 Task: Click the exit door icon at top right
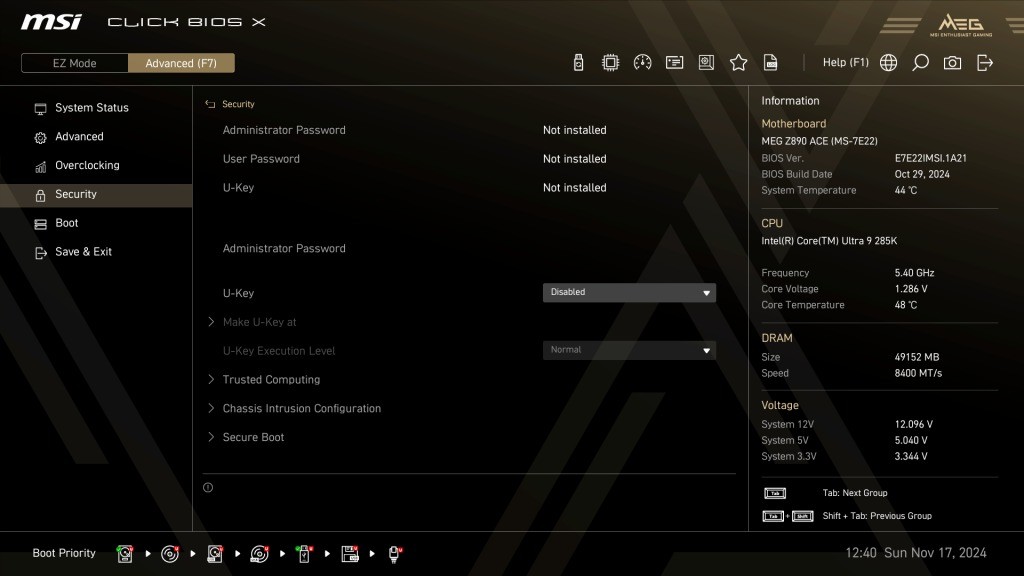click(x=985, y=63)
